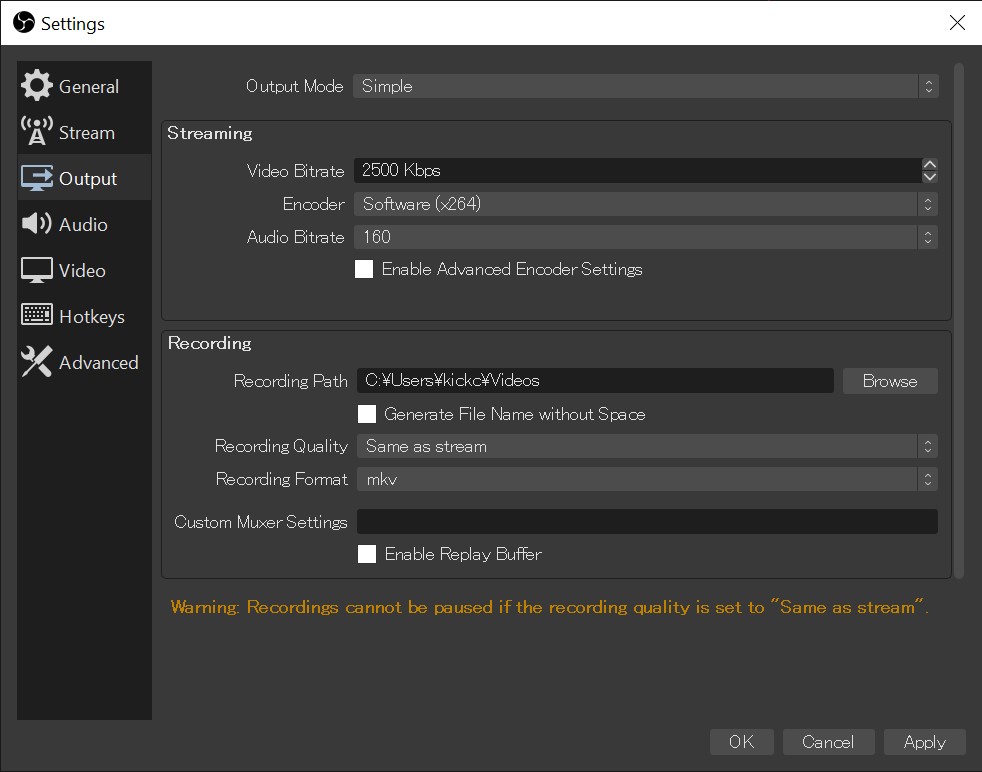Click the Video monitor icon
982x772 pixels.
[36, 270]
